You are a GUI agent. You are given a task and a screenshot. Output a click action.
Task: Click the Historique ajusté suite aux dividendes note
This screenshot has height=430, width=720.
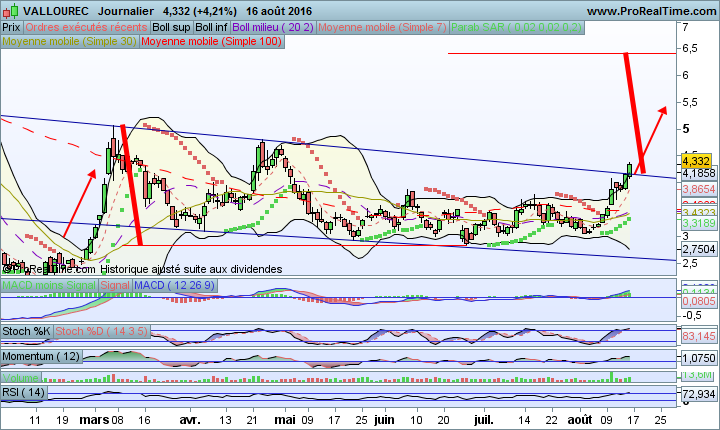pos(191,269)
